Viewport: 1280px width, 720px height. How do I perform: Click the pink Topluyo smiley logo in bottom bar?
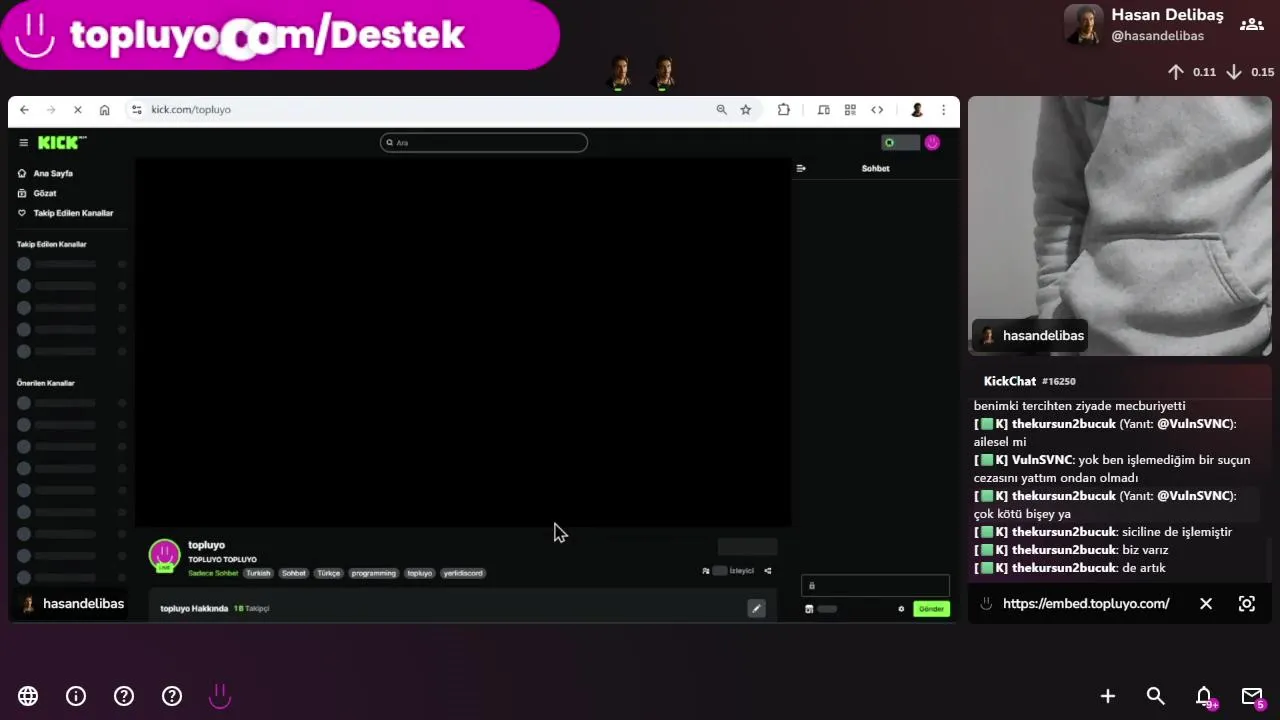tap(220, 696)
